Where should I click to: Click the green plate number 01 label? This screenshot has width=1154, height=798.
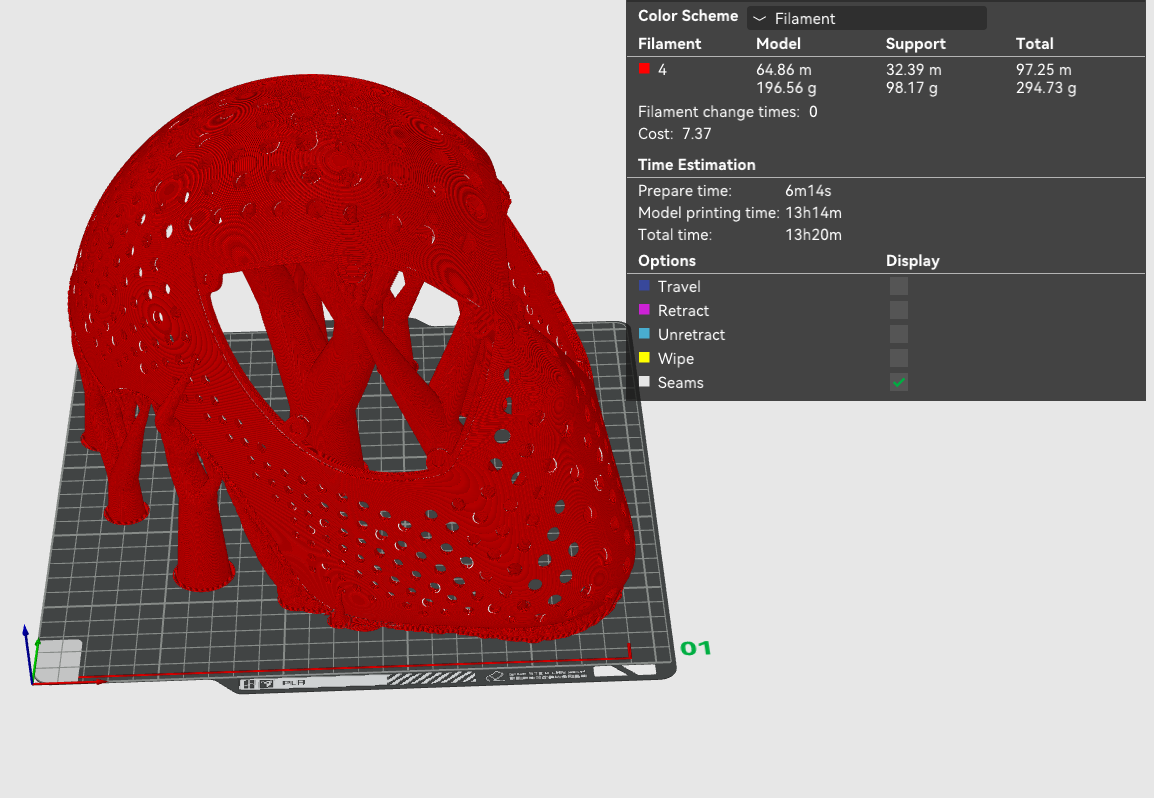click(x=695, y=648)
